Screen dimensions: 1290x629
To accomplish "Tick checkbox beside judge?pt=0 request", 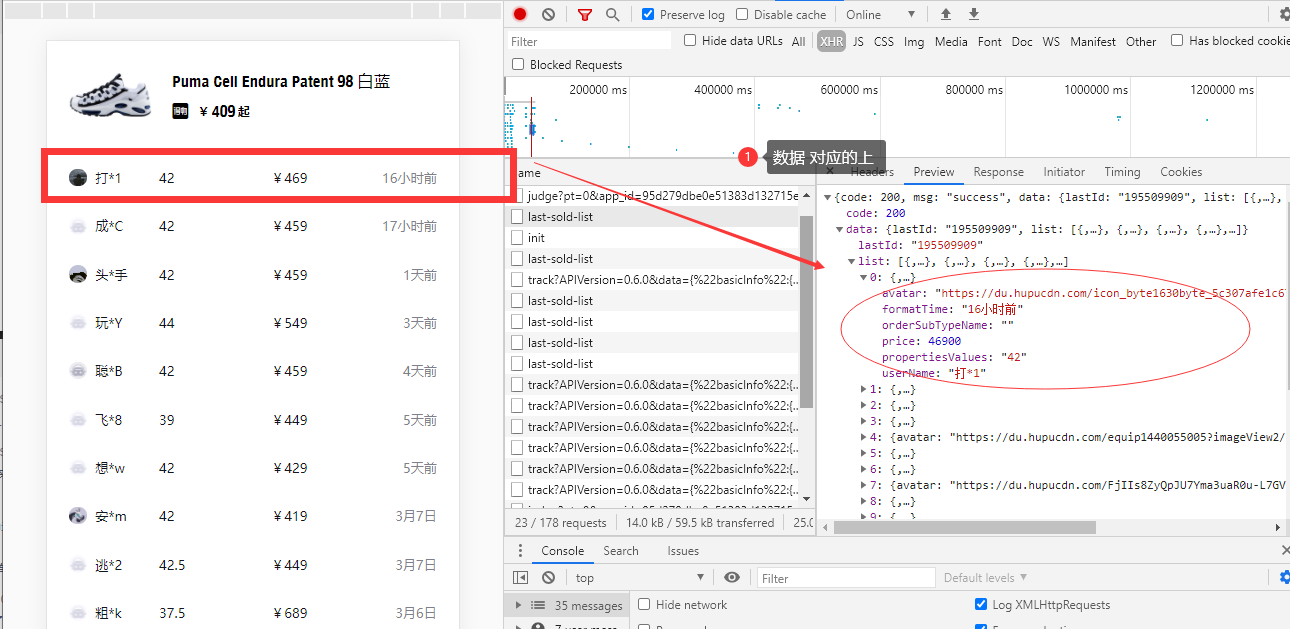I will point(517,196).
